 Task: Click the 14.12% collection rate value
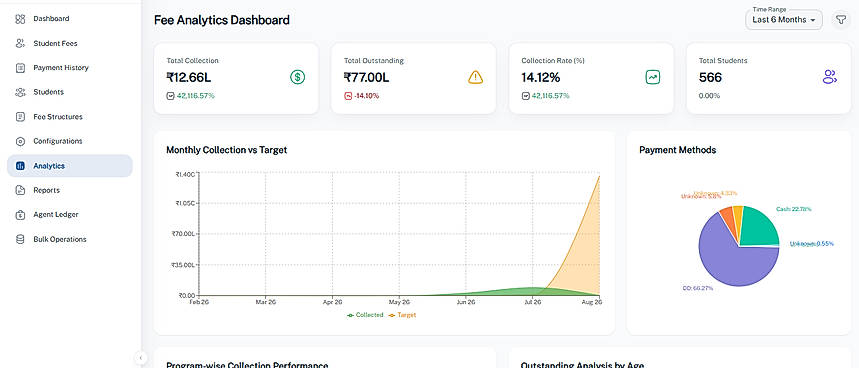541,78
